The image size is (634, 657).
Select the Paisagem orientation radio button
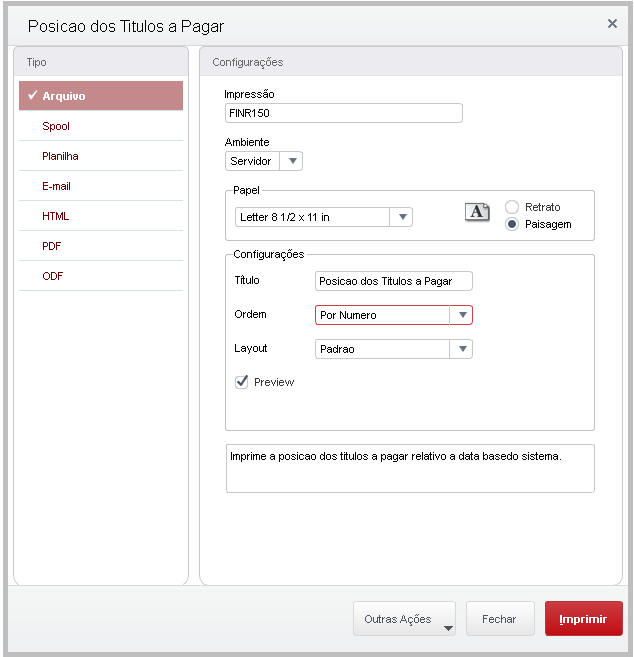pos(512,224)
